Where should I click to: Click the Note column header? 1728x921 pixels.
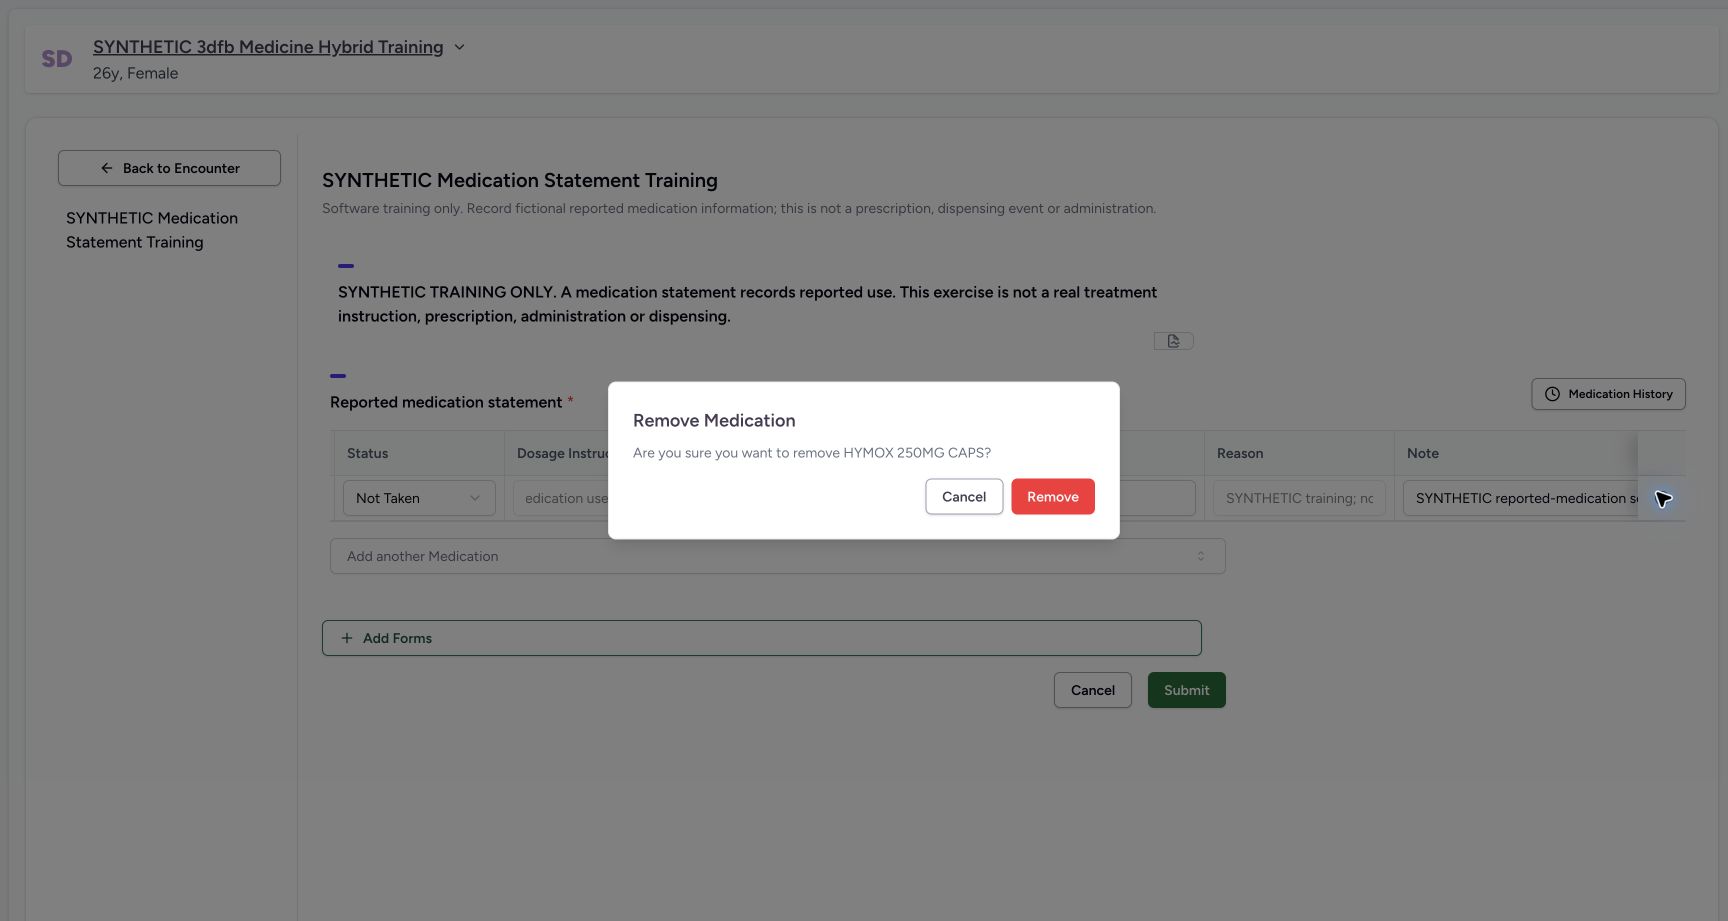[1423, 453]
